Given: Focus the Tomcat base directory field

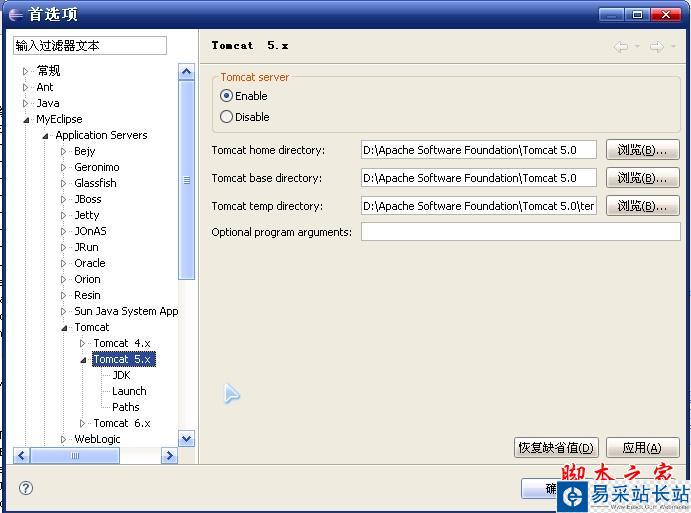Looking at the screenshot, I should (x=479, y=178).
